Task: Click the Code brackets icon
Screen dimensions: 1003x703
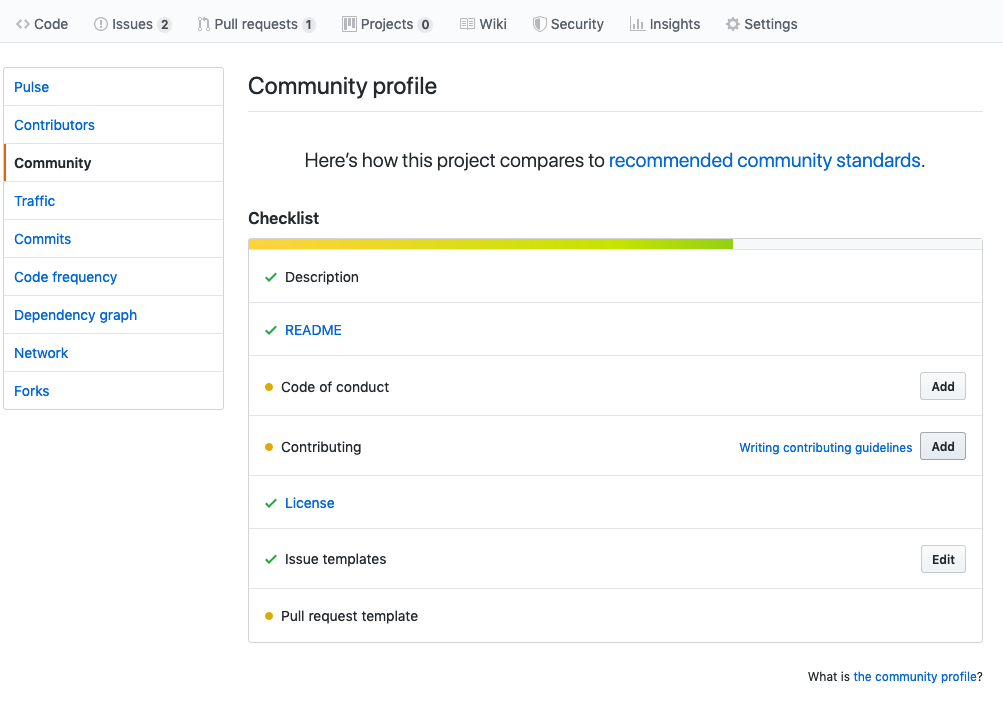Action: click(23, 24)
